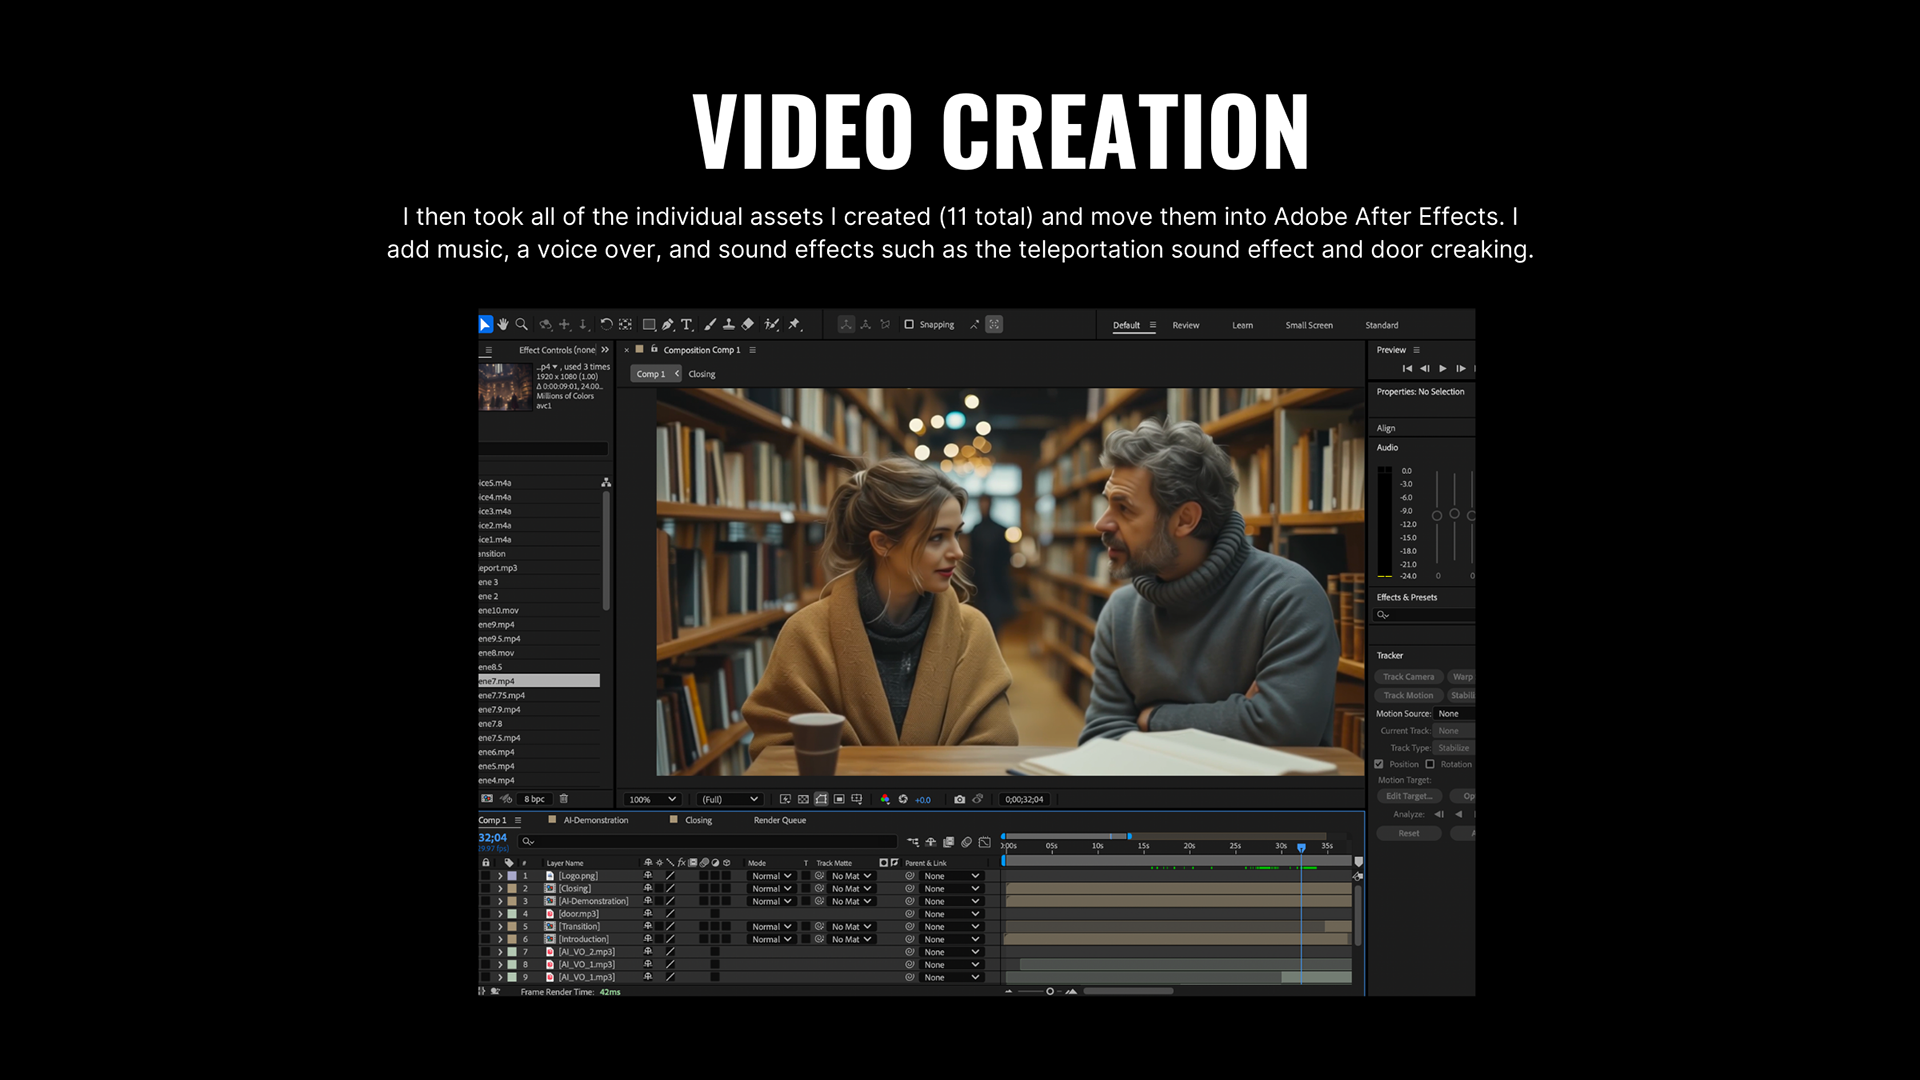The height and width of the screenshot is (1080, 1920).
Task: Switch to the Review workspace
Action: tap(1186, 325)
